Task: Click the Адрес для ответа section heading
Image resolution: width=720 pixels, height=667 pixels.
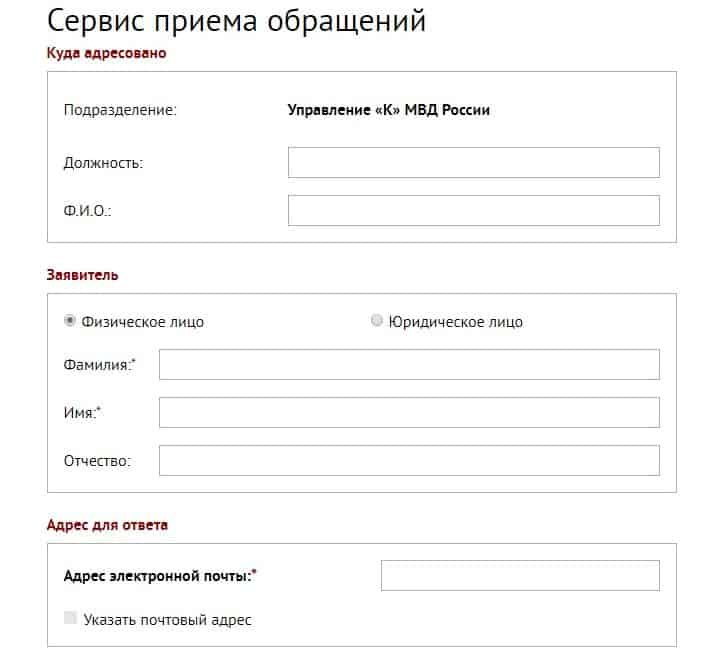Action: (107, 524)
